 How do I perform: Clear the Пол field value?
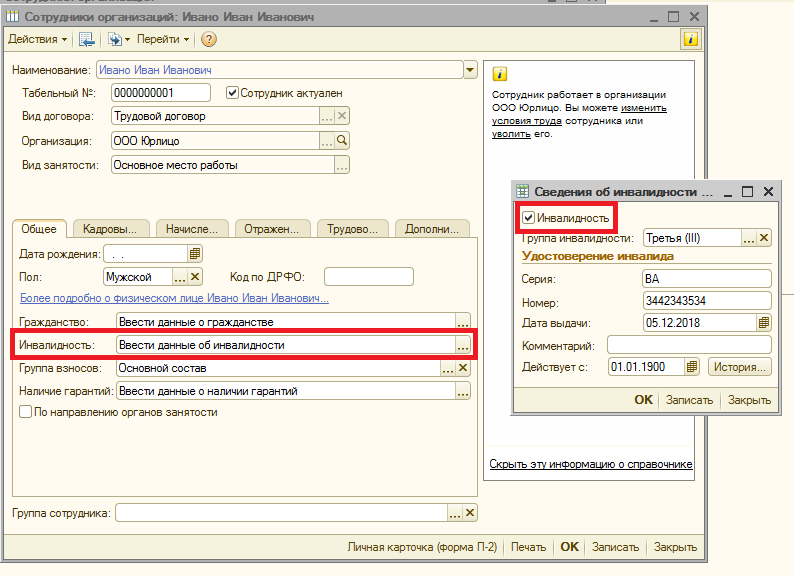click(x=195, y=277)
